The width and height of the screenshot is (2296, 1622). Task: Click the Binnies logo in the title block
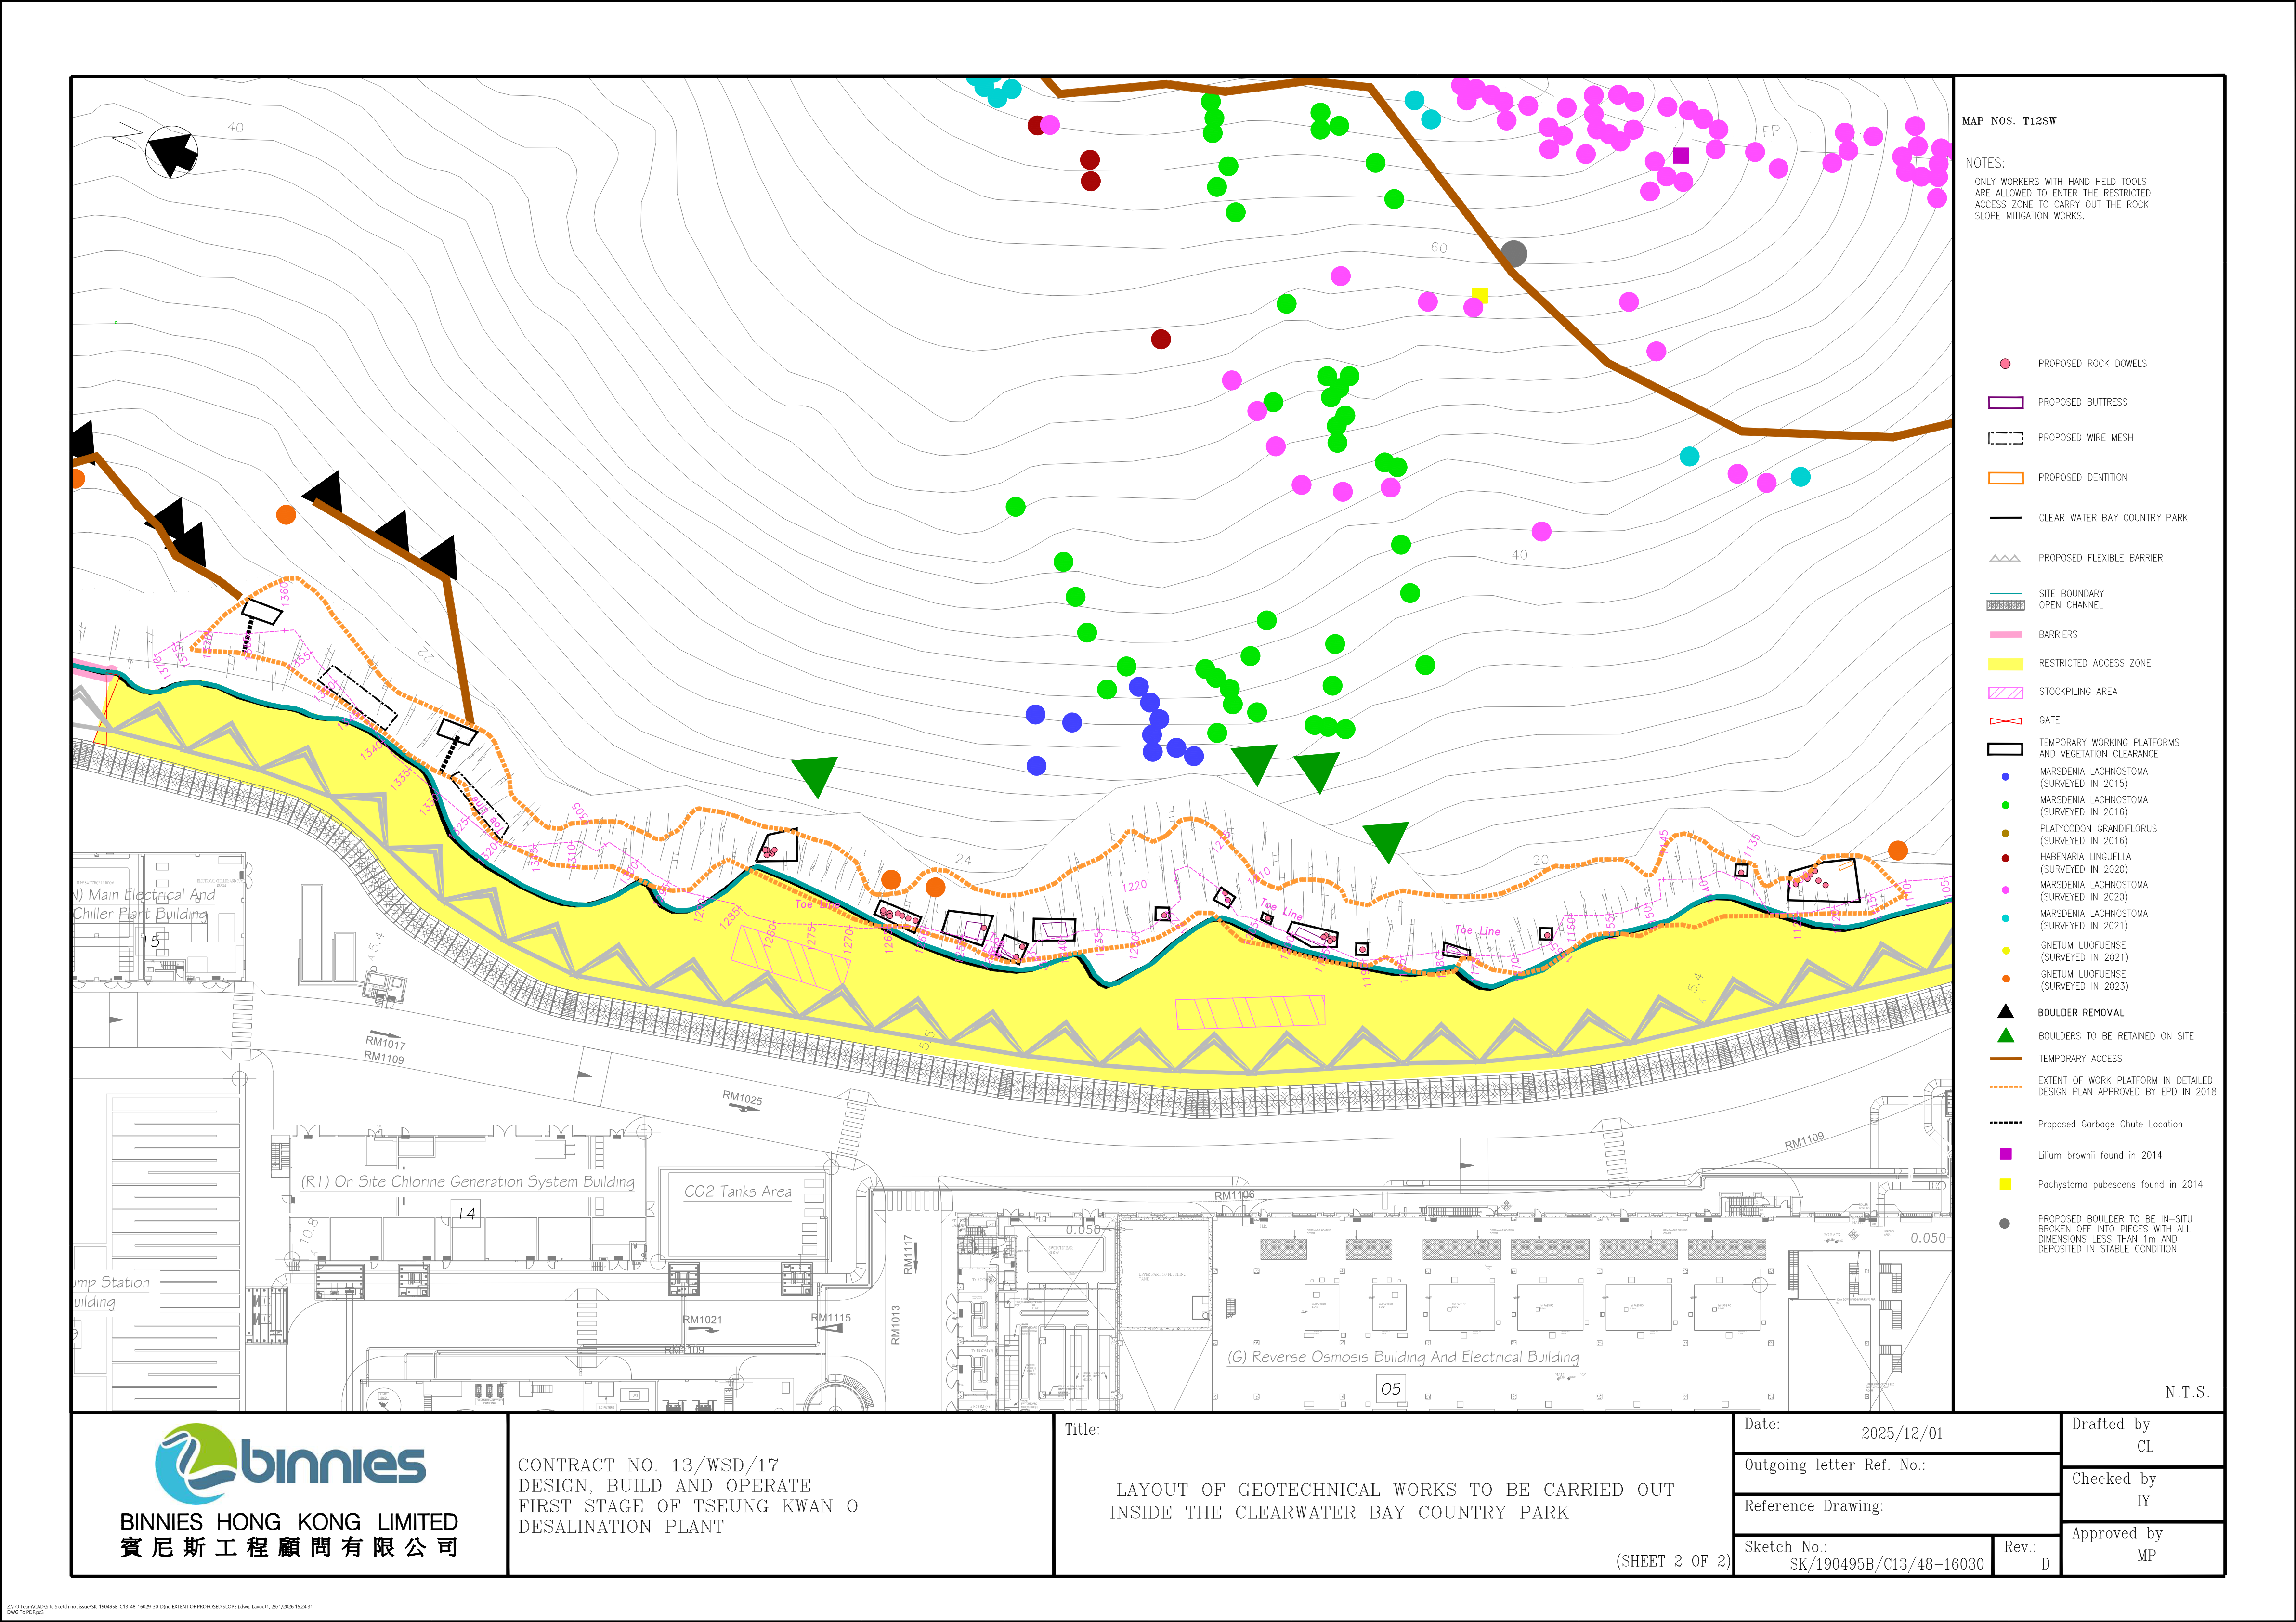[290, 1463]
